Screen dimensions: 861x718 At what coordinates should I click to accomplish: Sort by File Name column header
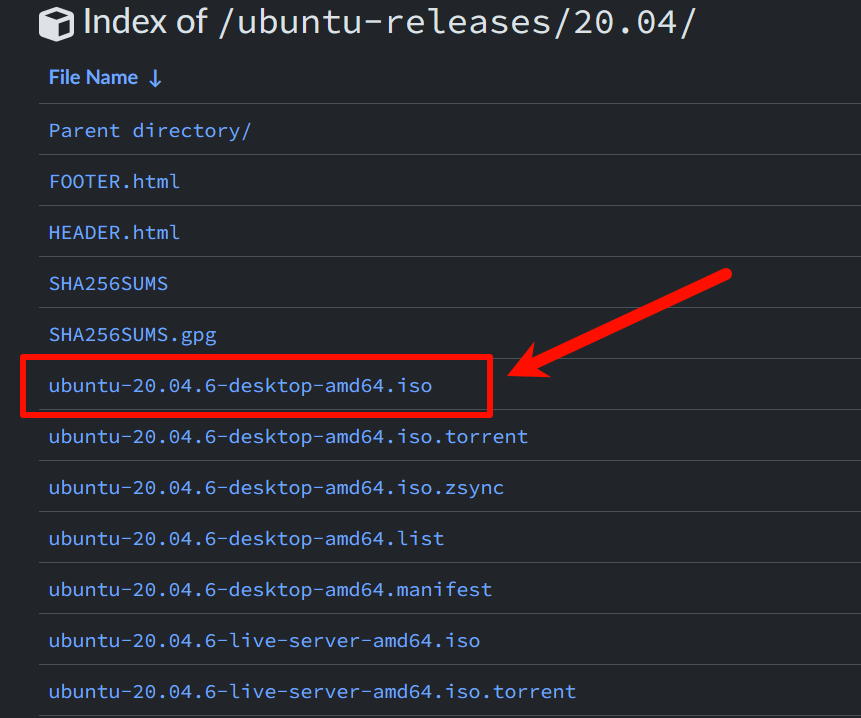93,77
